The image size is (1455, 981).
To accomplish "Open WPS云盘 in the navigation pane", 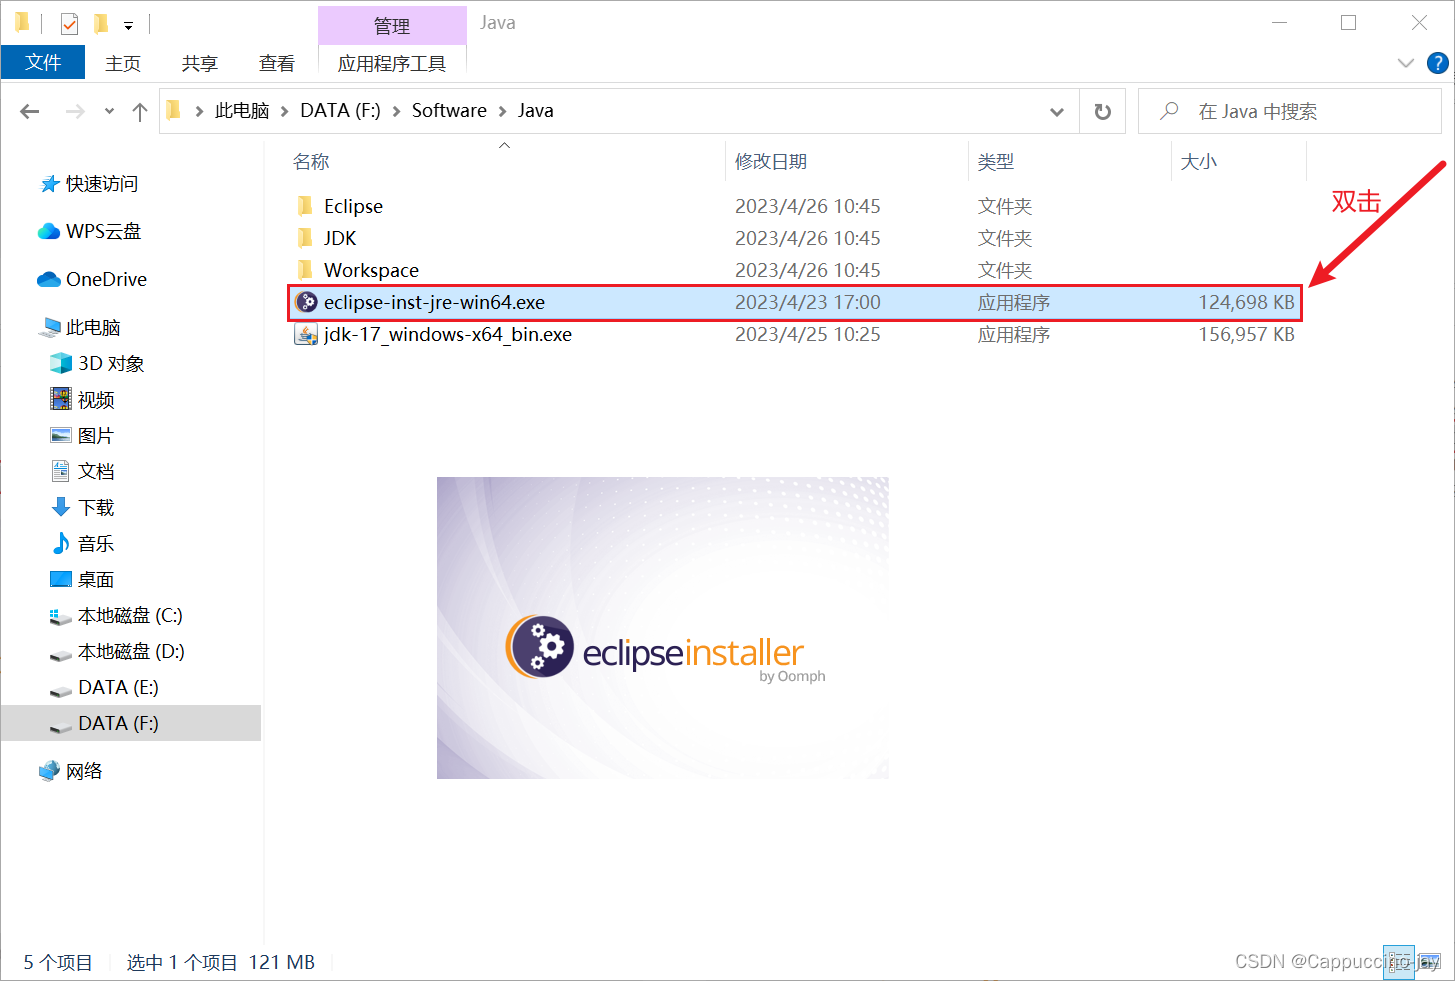I will coord(103,231).
